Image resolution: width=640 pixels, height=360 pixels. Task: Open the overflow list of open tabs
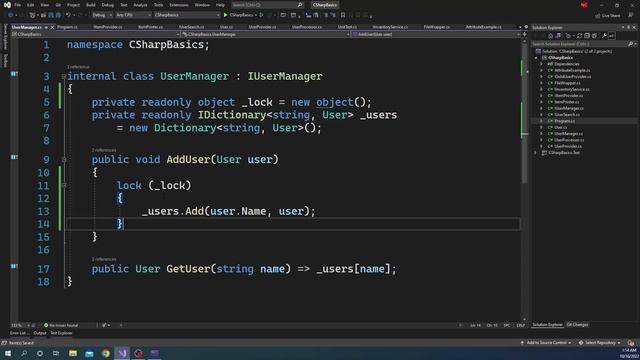click(520, 27)
